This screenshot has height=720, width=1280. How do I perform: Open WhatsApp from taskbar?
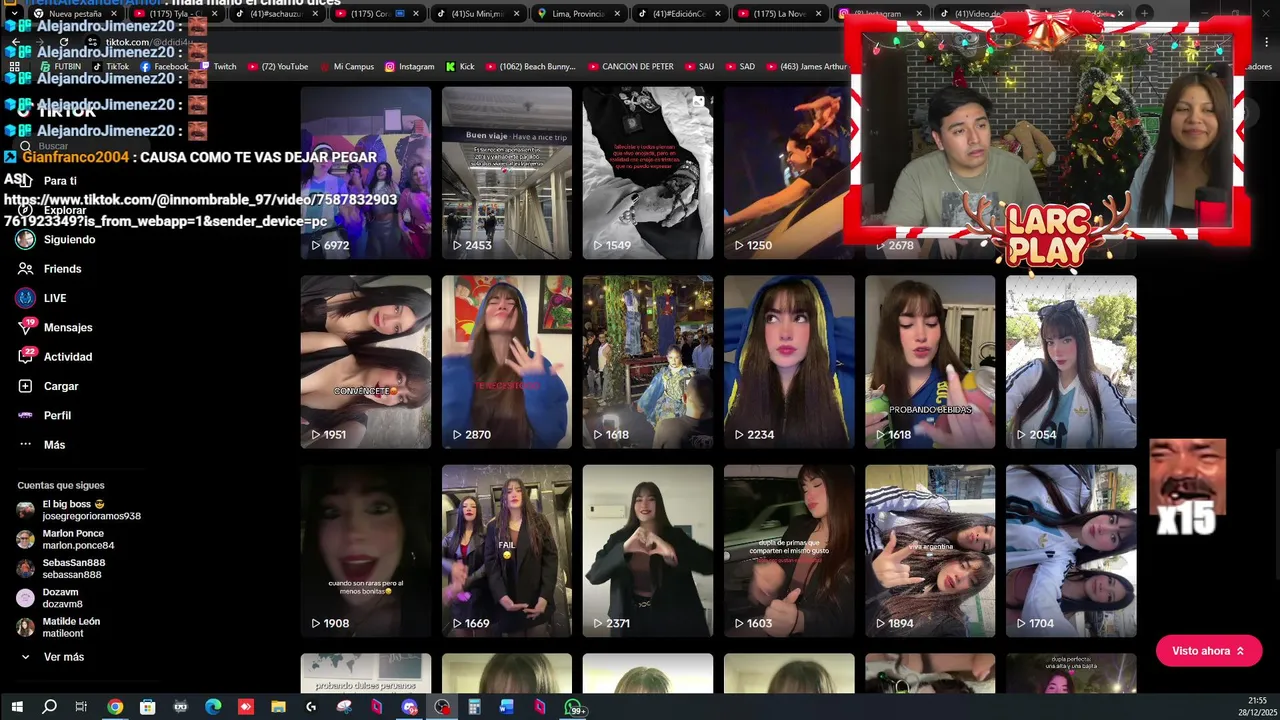coord(574,708)
